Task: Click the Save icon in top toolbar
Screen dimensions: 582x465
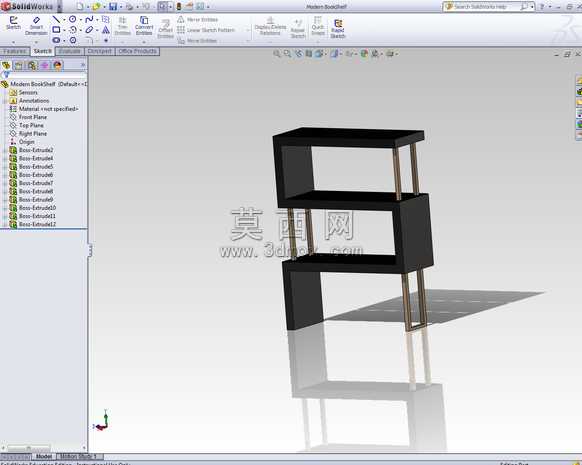Action: 113,6
